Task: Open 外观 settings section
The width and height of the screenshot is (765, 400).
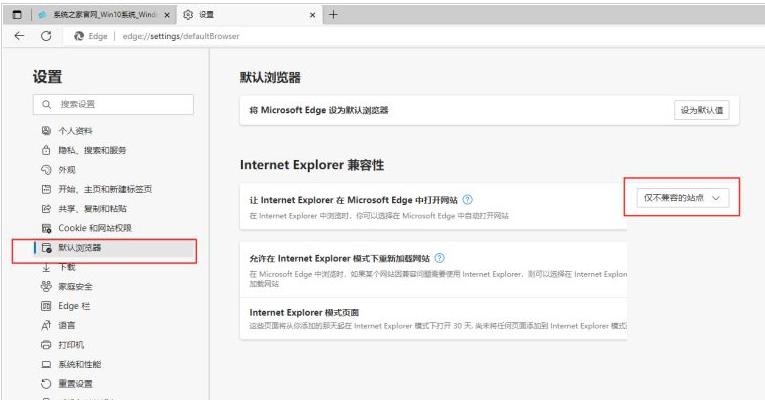Action: (66, 170)
